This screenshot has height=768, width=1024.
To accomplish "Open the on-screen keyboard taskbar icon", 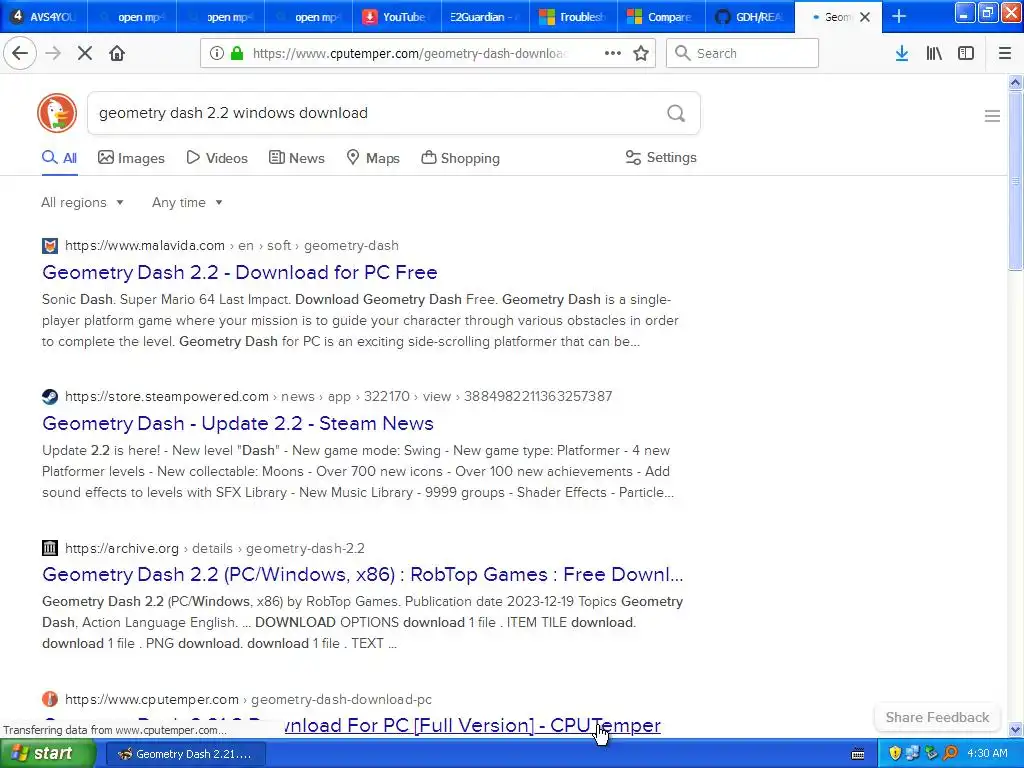I will pyautogui.click(x=858, y=754).
